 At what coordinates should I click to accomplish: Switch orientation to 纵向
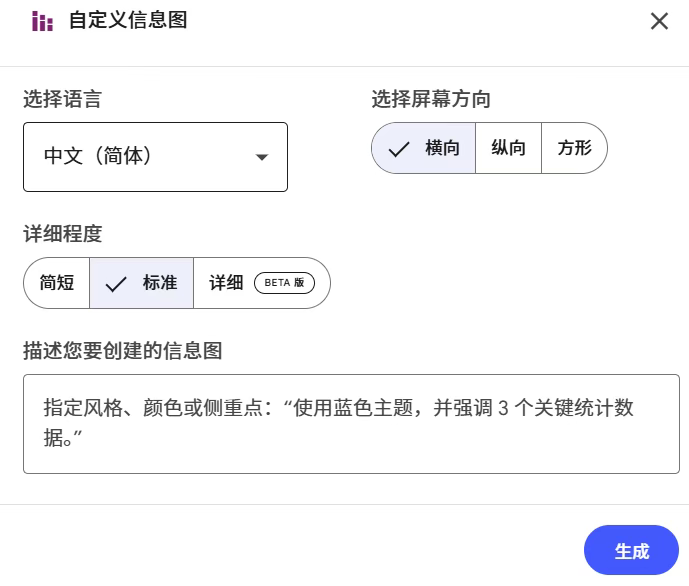coord(508,148)
